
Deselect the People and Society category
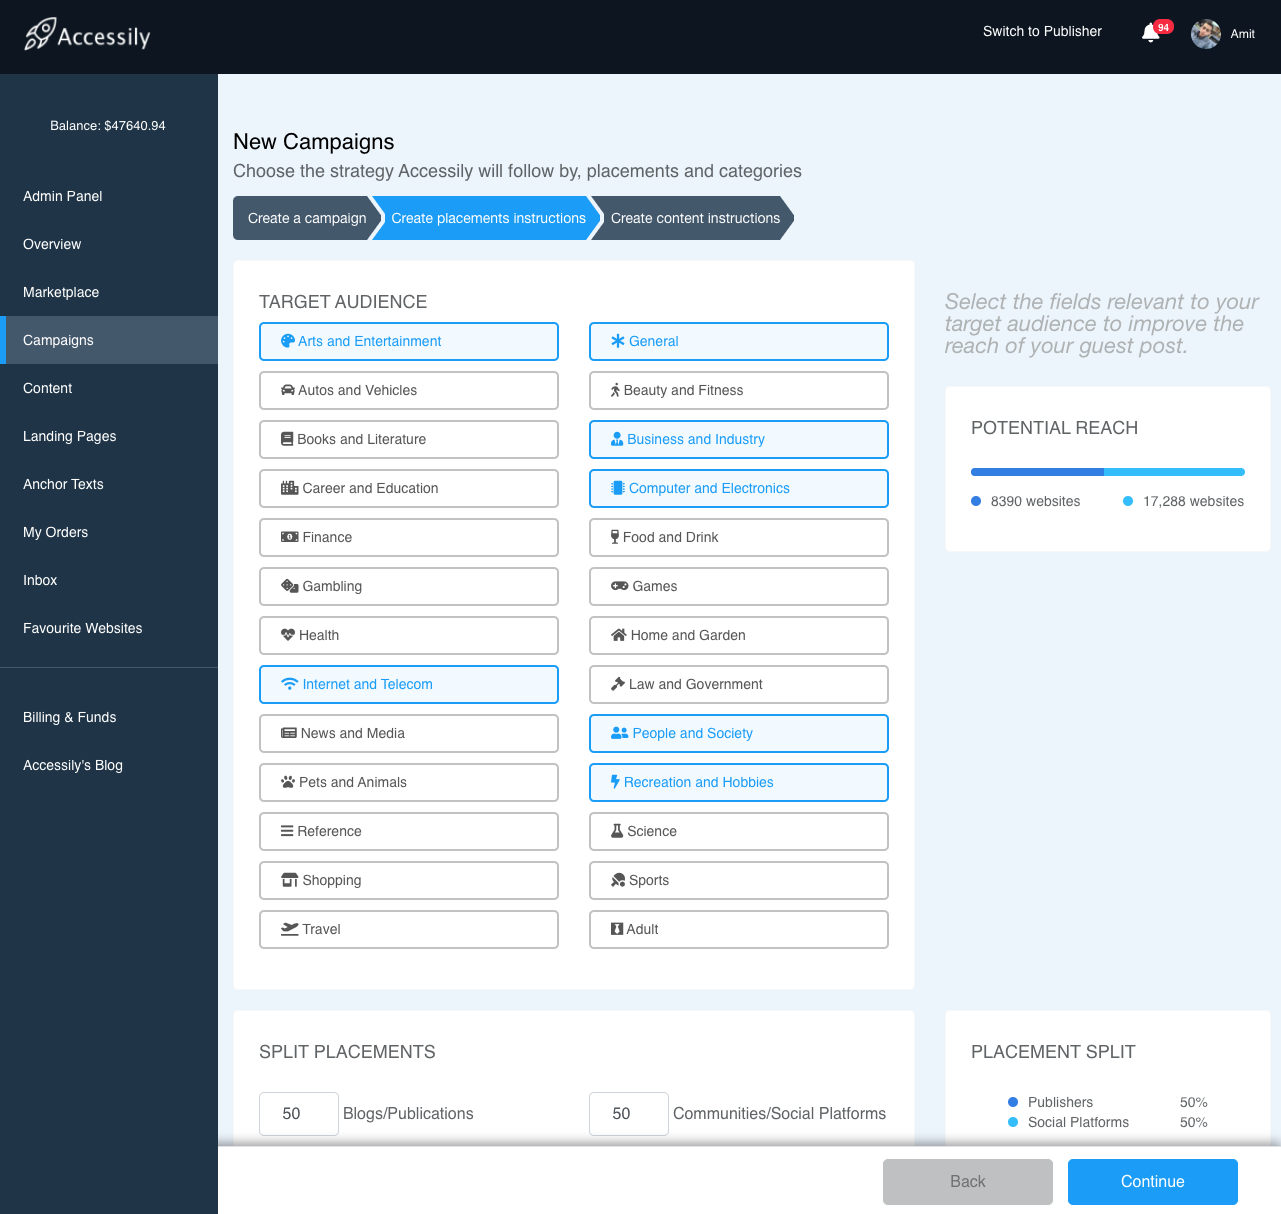click(x=739, y=734)
